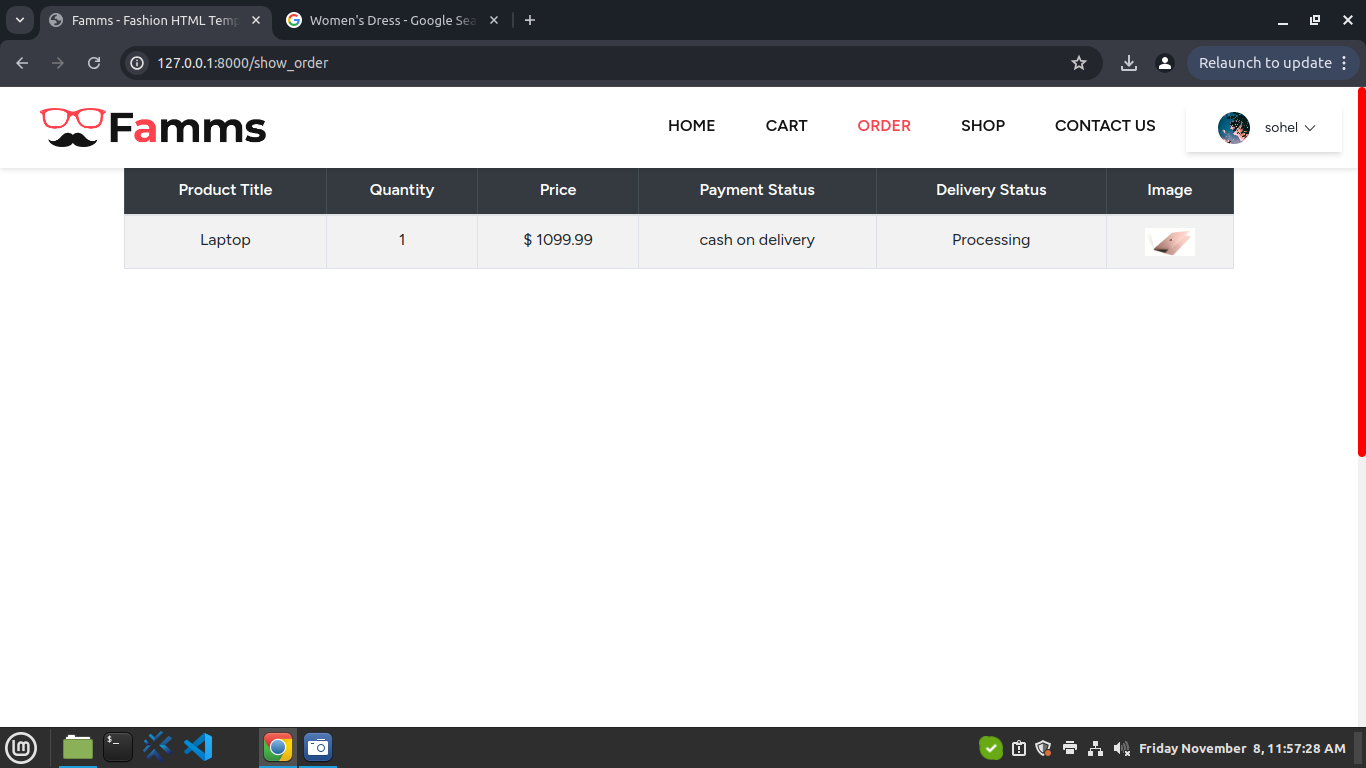Screen dimensions: 1366x768
Task: Reload the current page
Action: [94, 63]
